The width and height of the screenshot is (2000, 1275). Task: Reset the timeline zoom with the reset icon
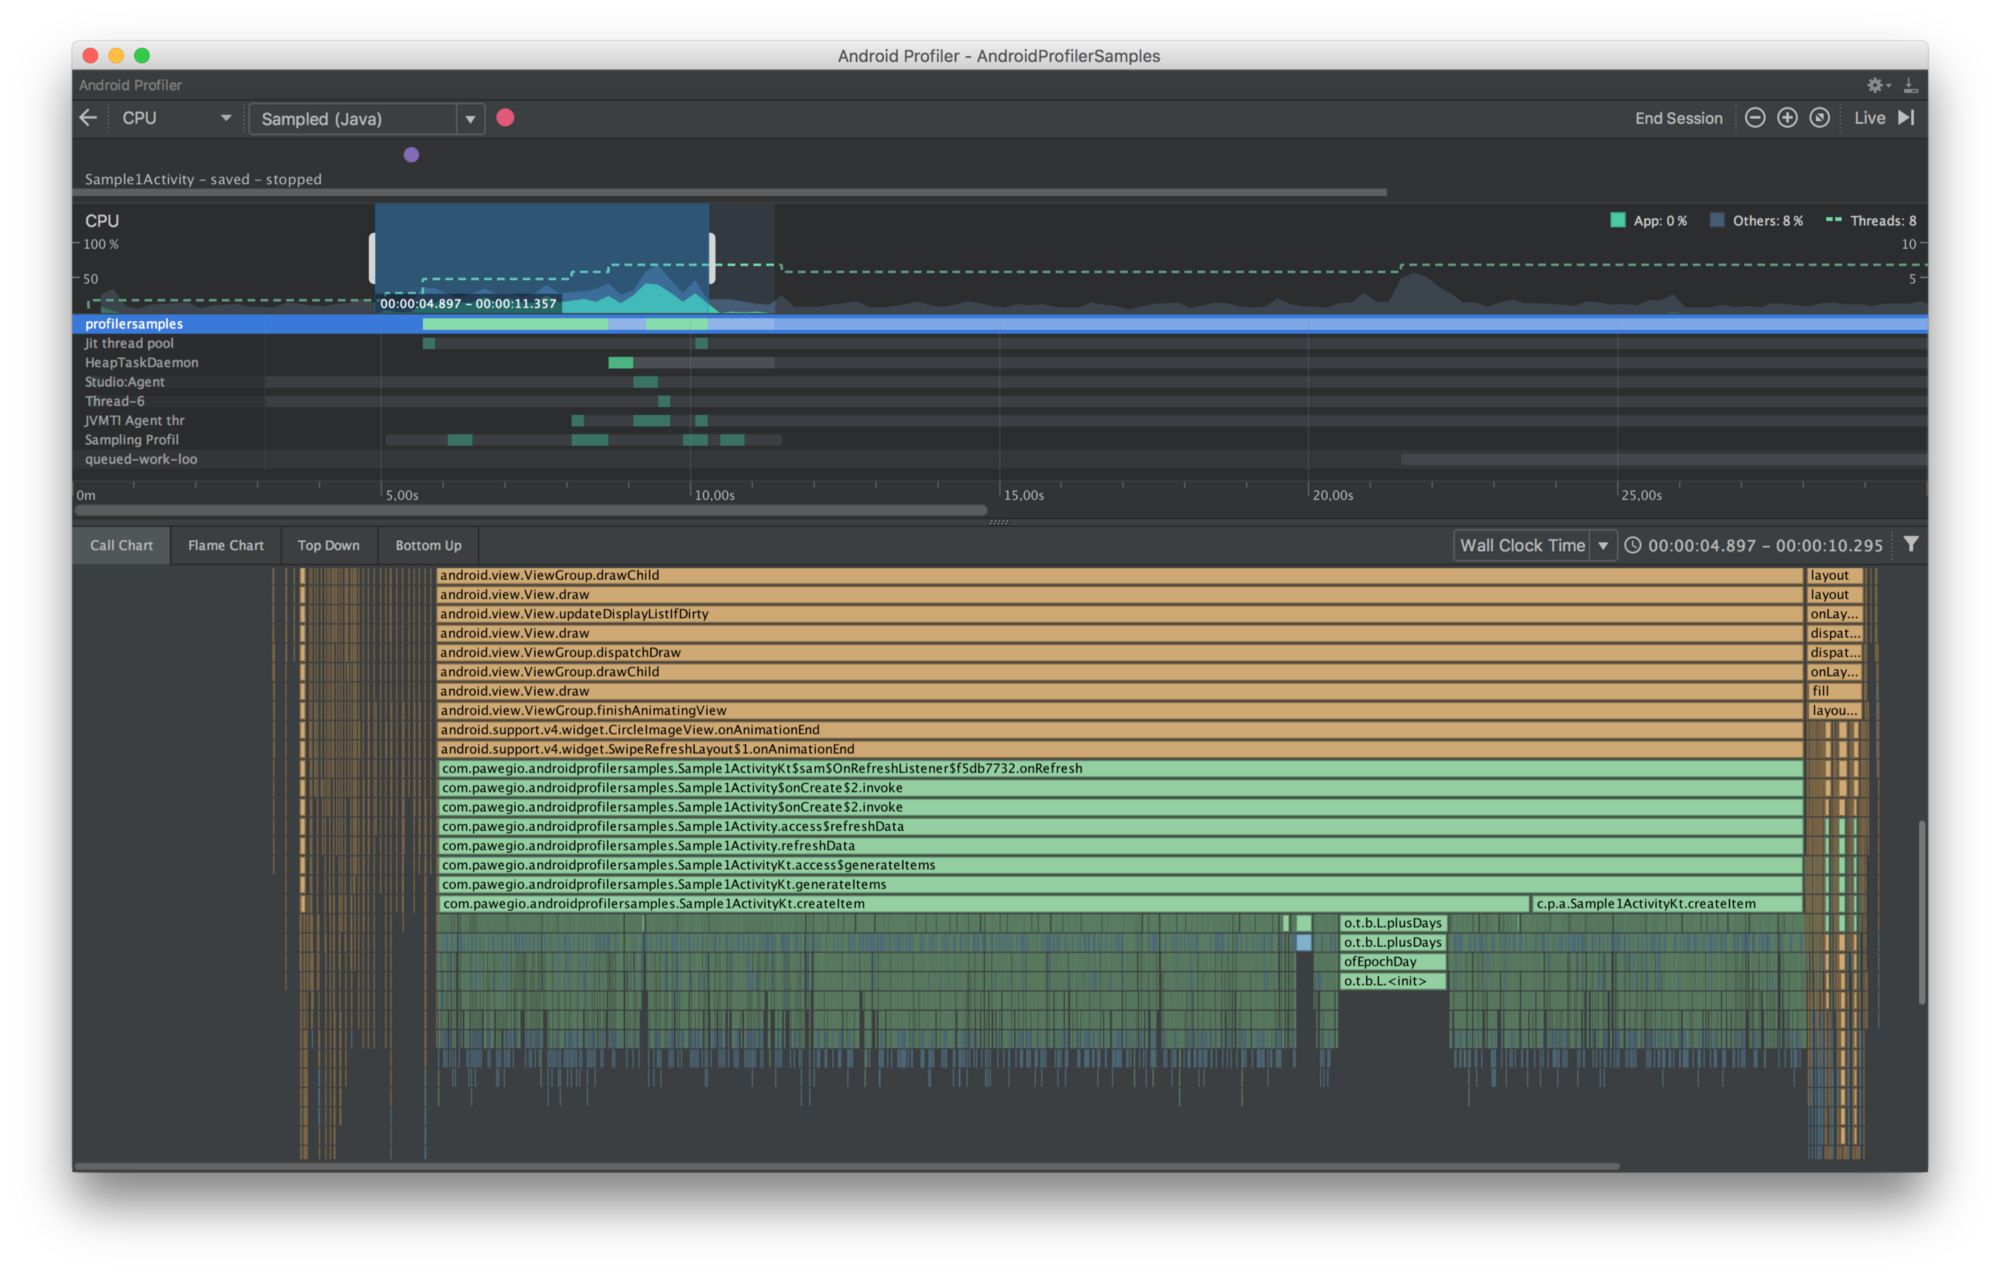click(x=1820, y=117)
